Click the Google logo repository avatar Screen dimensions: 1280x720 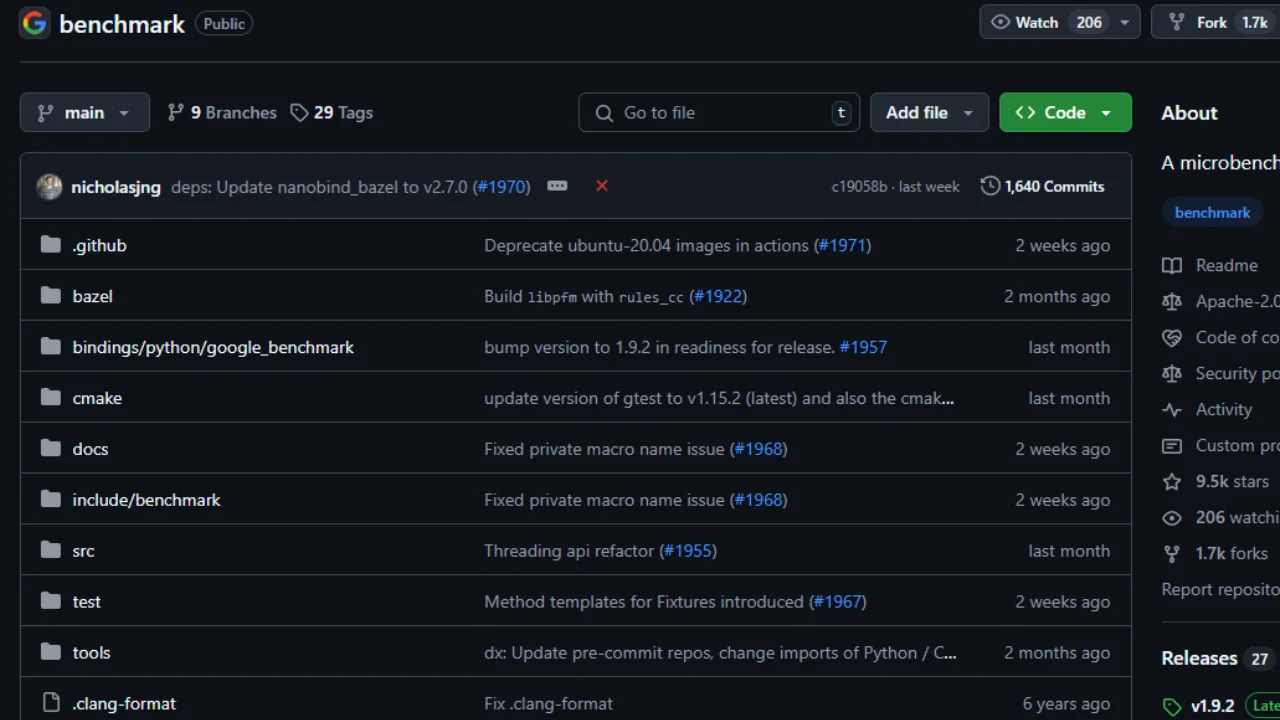click(x=35, y=23)
